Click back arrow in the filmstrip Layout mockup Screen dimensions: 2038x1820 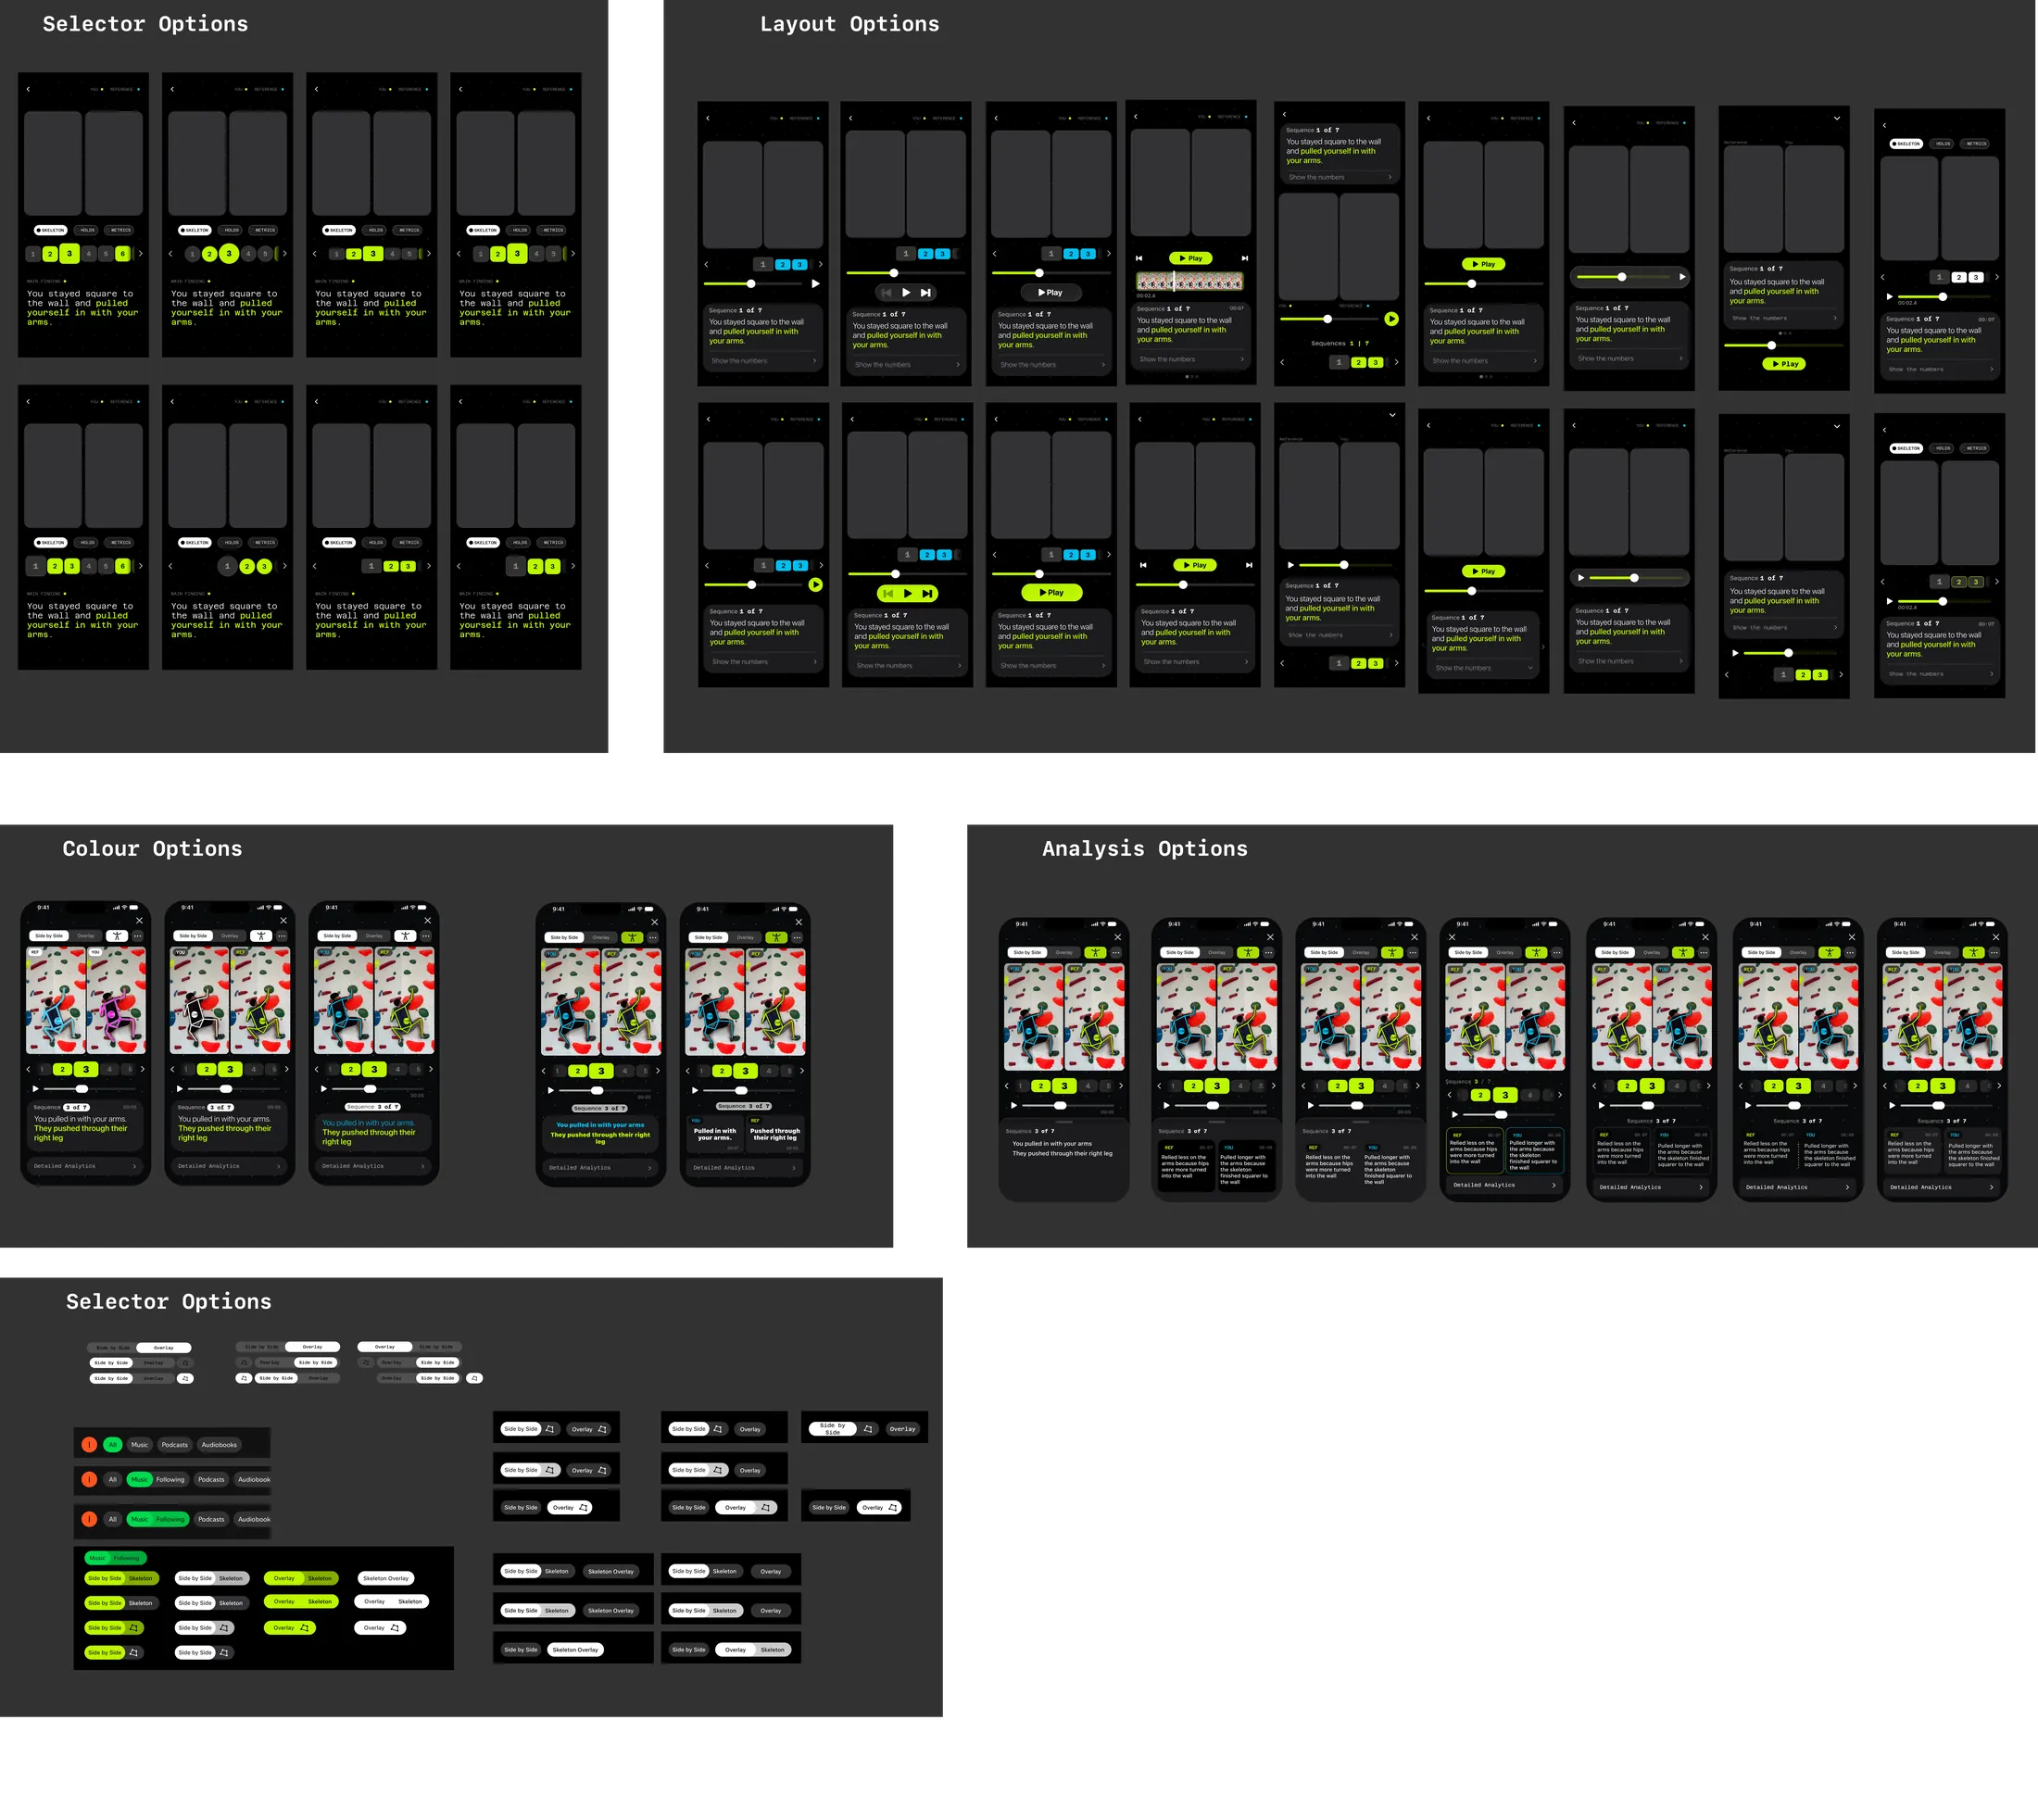1136,116
